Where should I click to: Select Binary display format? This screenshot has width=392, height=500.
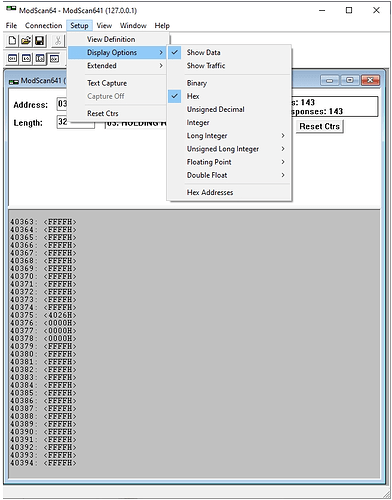tap(229, 83)
